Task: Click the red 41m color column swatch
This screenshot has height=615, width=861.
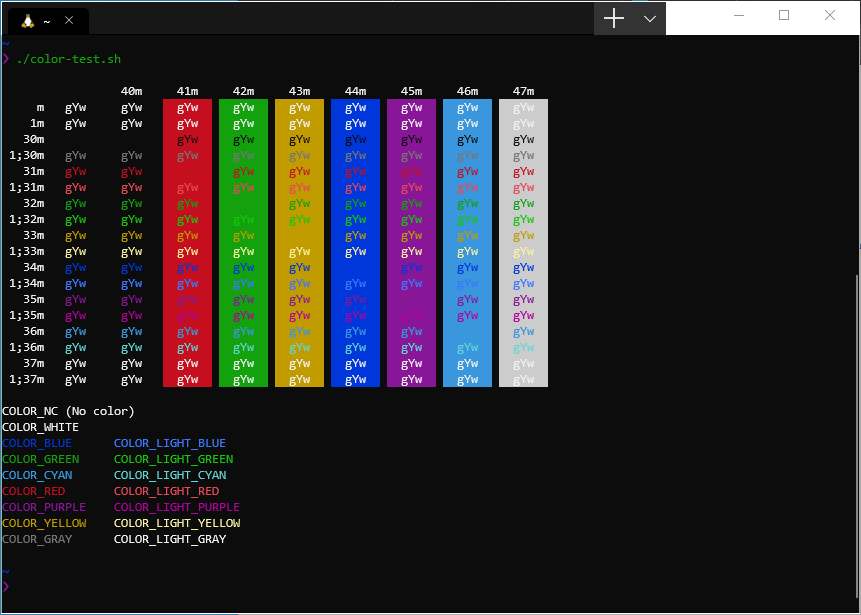Action: 187,240
